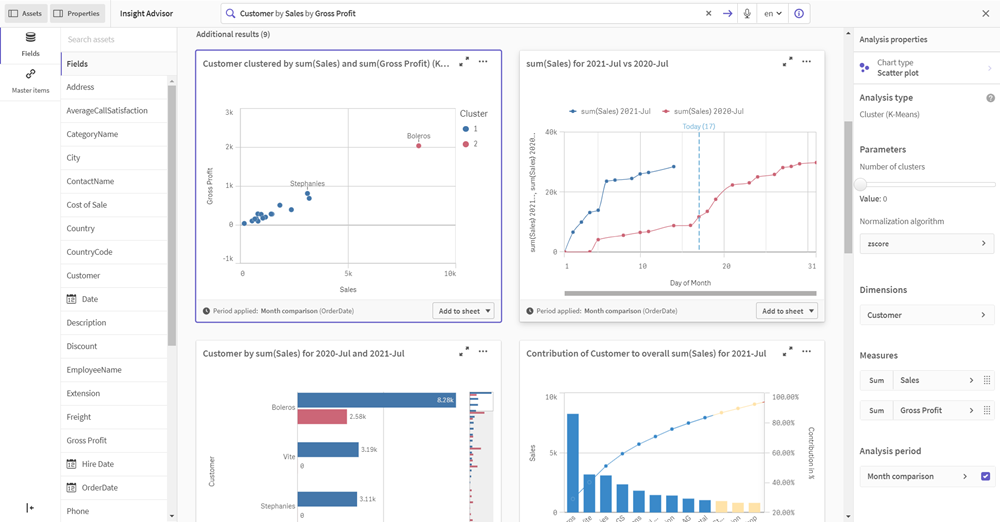Open more options for sum(Sales) Jul comparison chart

tap(807, 62)
